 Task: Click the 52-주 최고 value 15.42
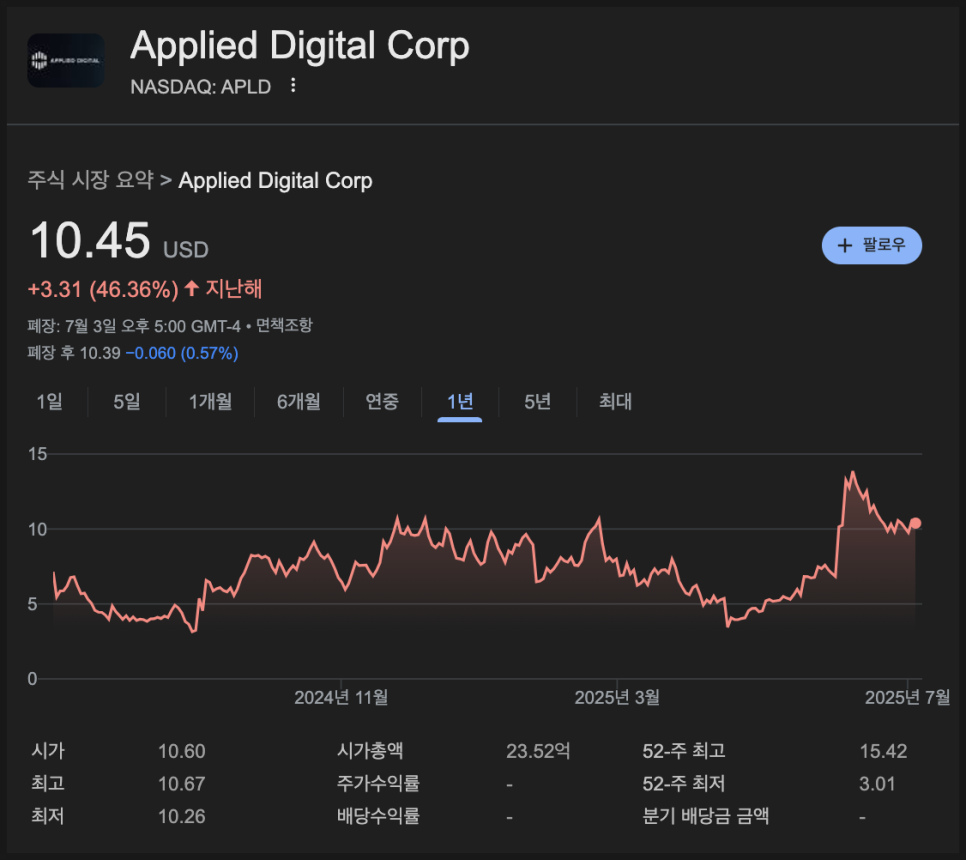(883, 752)
